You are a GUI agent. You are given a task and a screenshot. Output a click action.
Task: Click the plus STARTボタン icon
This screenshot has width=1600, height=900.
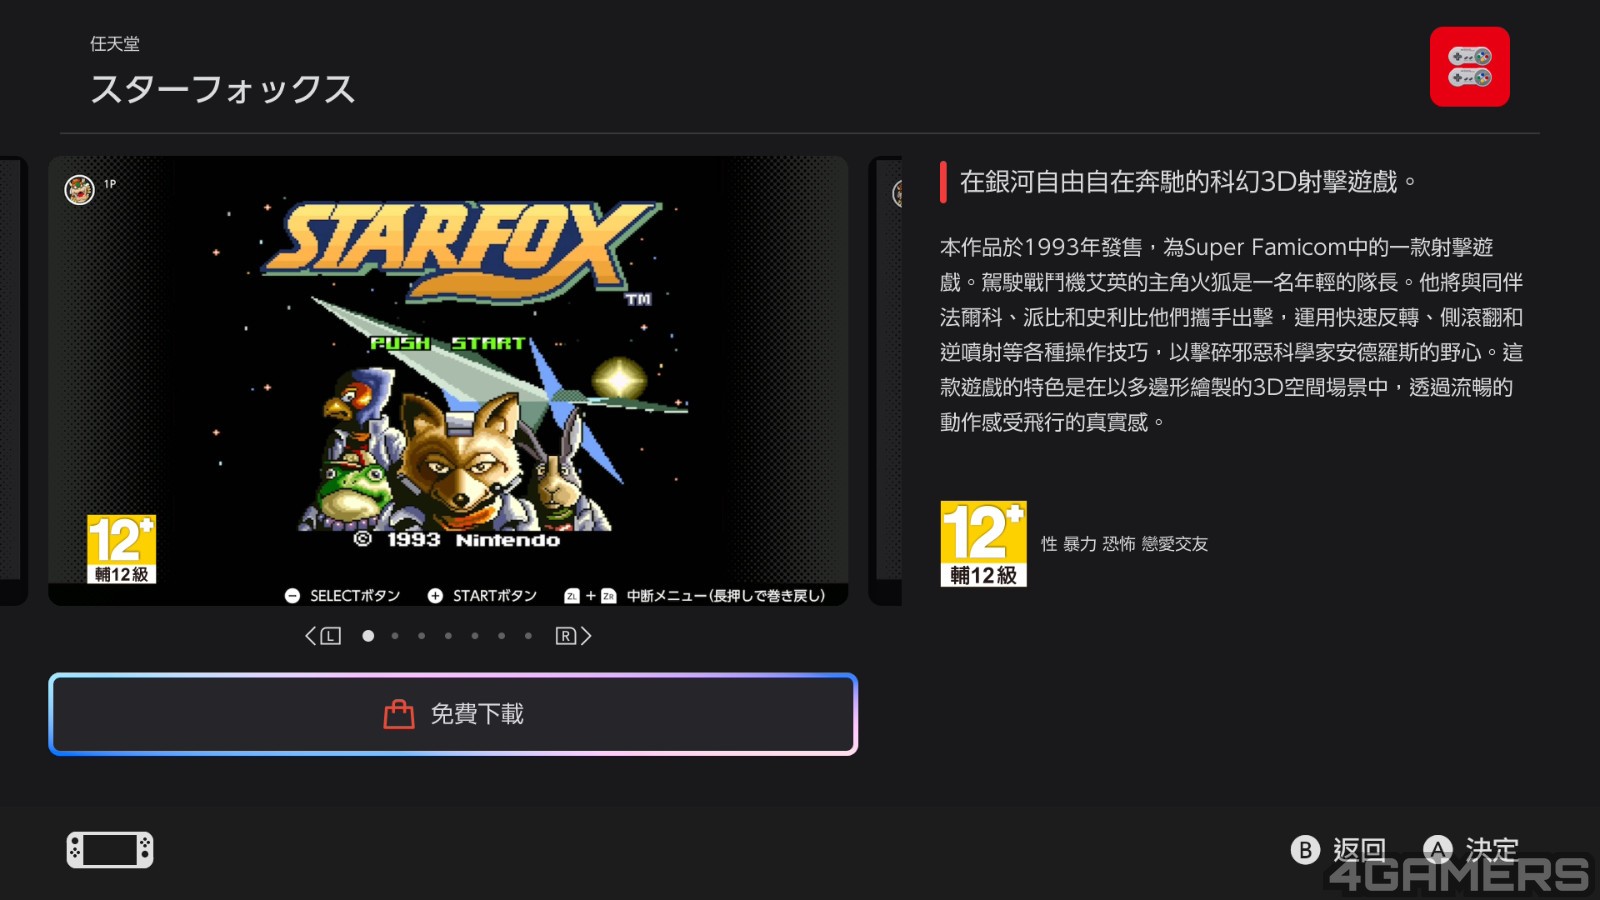point(435,596)
